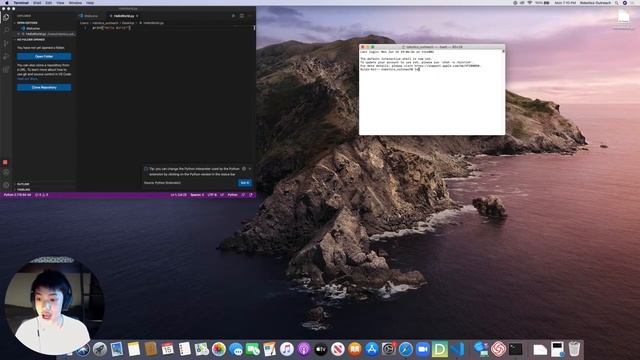Open editor More Actions ellipsis
Image resolution: width=640 pixels, height=360 pixels.
(249, 16)
